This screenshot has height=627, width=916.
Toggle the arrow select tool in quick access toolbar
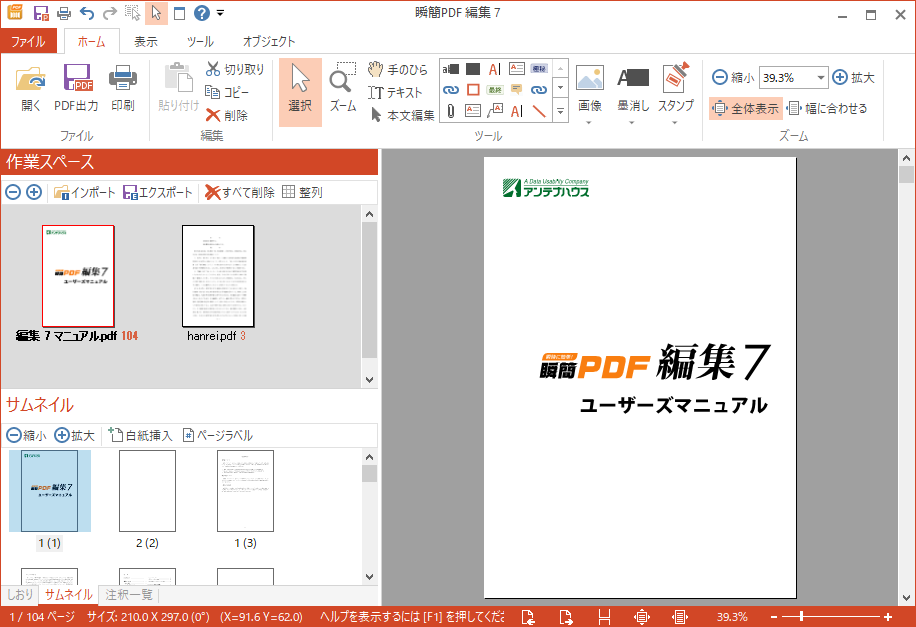[x=157, y=13]
